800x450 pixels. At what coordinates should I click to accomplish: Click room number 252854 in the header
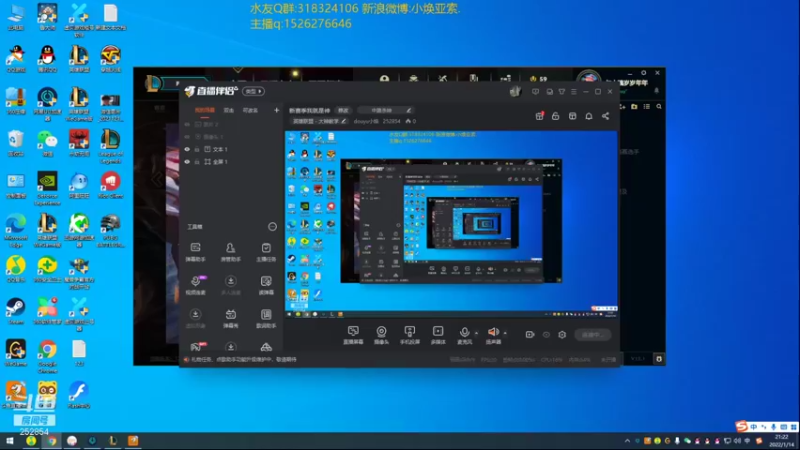point(391,121)
